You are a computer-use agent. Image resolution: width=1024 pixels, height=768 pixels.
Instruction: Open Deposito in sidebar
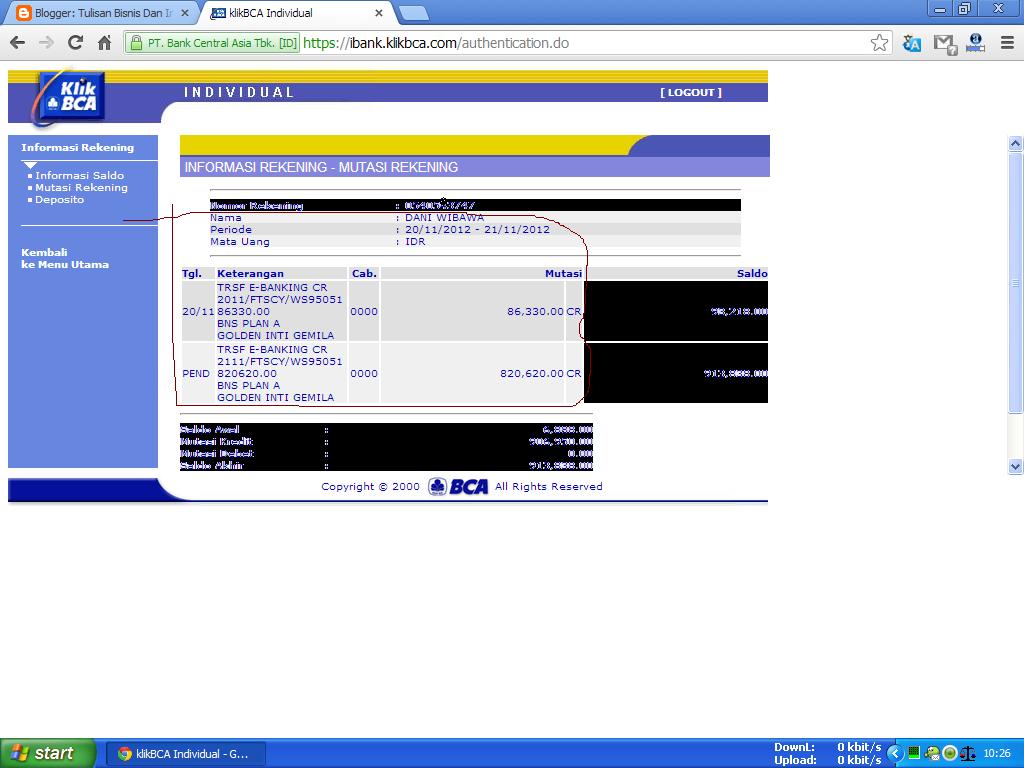[59, 200]
